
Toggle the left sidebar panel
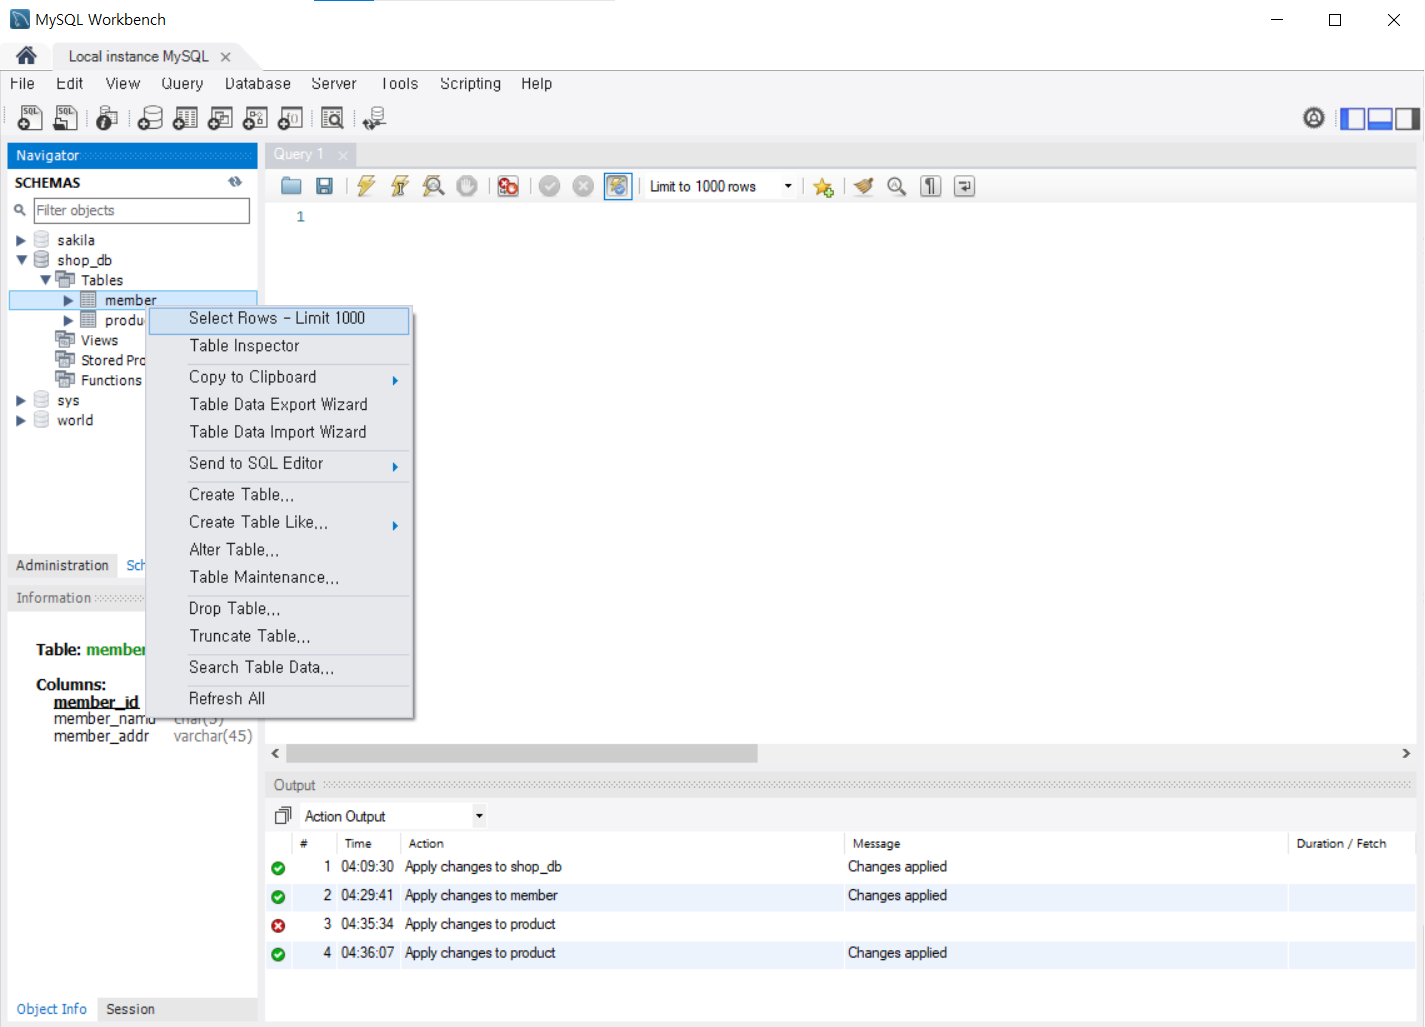(1352, 118)
